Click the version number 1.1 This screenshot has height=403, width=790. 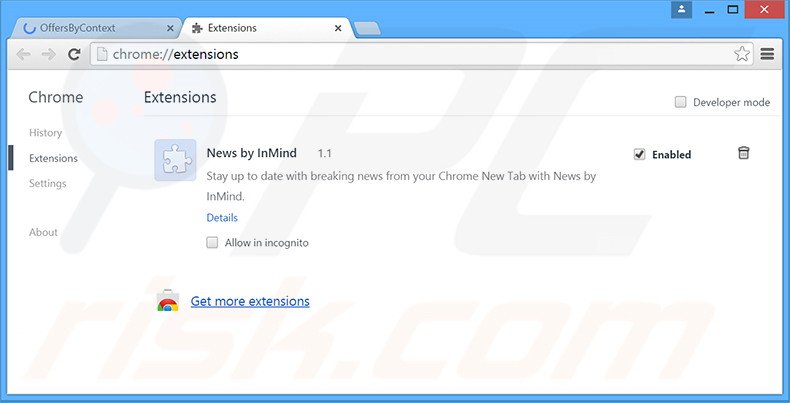point(324,153)
